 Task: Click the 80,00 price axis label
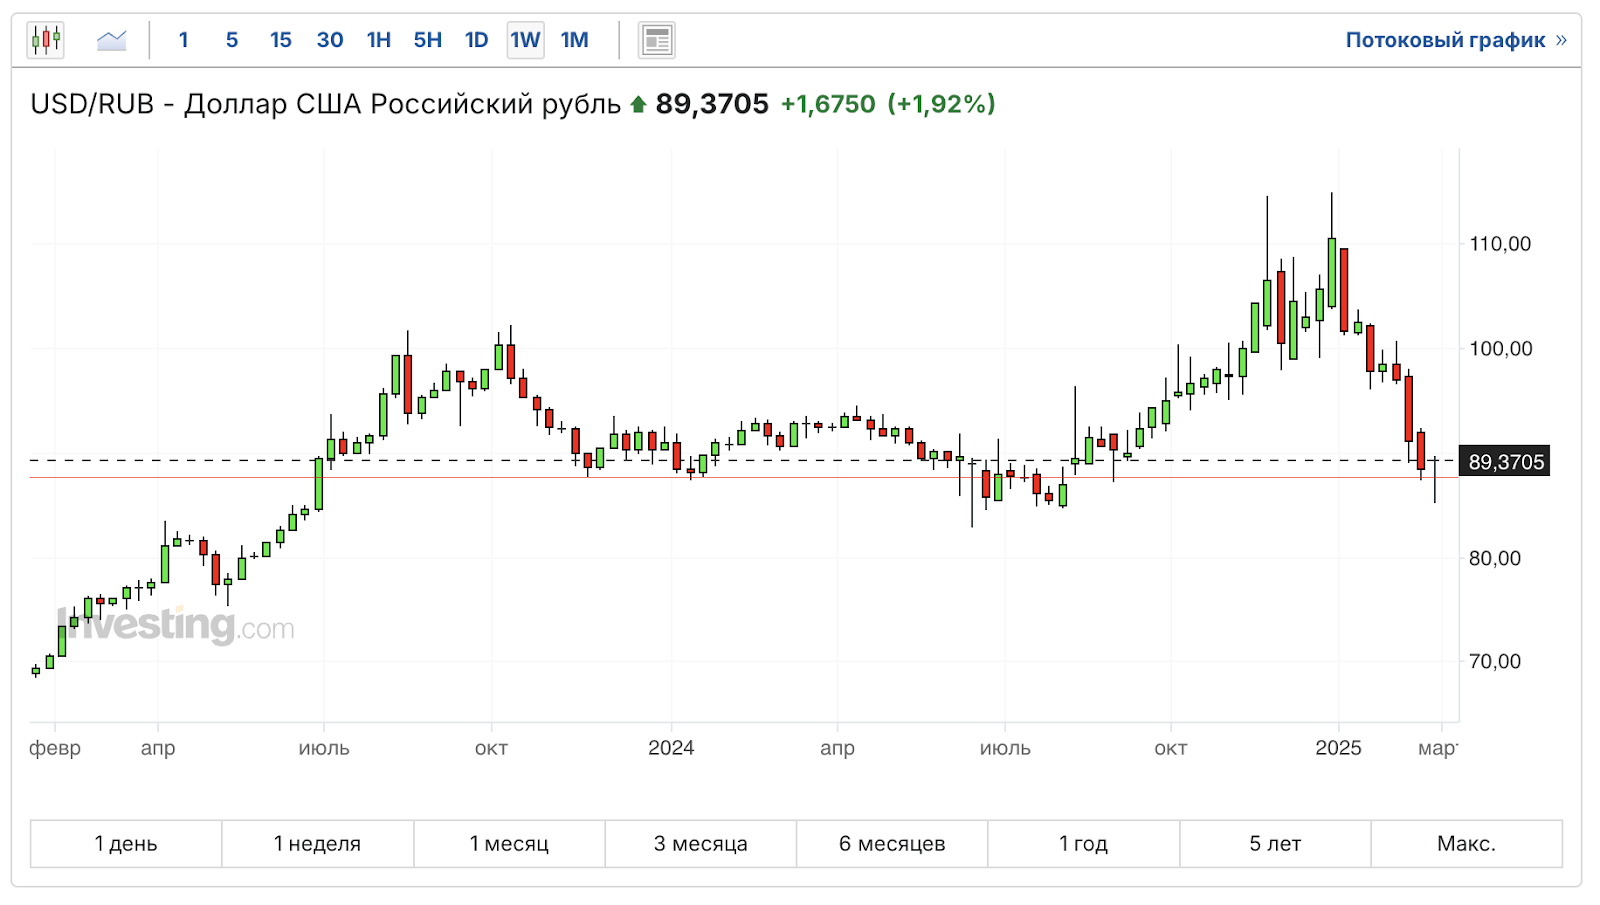pos(1495,558)
